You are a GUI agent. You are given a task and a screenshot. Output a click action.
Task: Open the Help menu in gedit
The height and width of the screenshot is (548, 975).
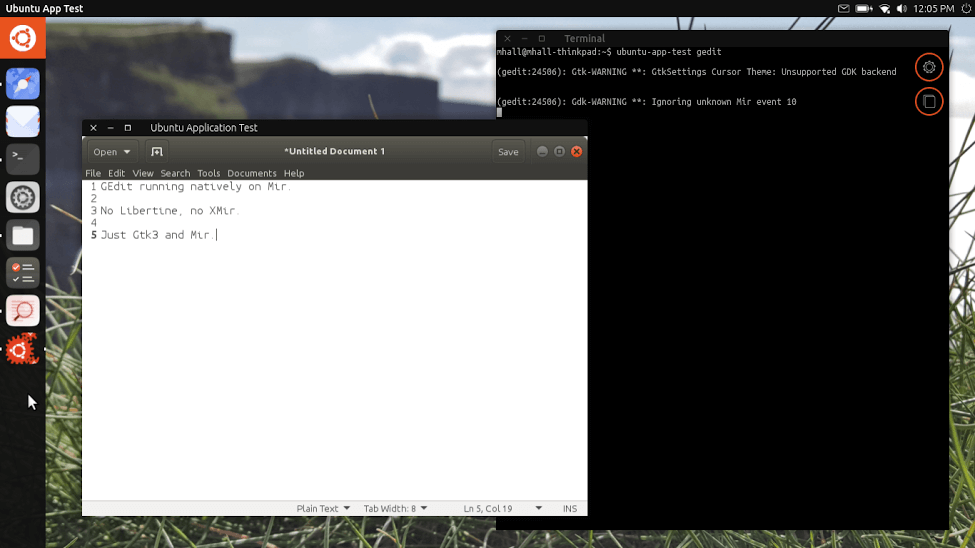294,173
